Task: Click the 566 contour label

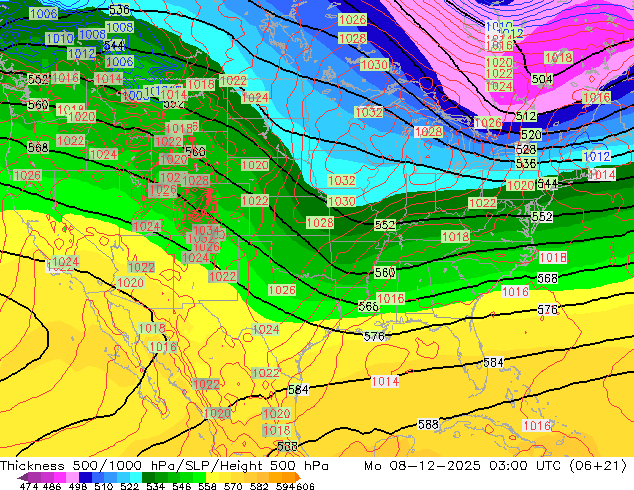Action: (x=368, y=306)
